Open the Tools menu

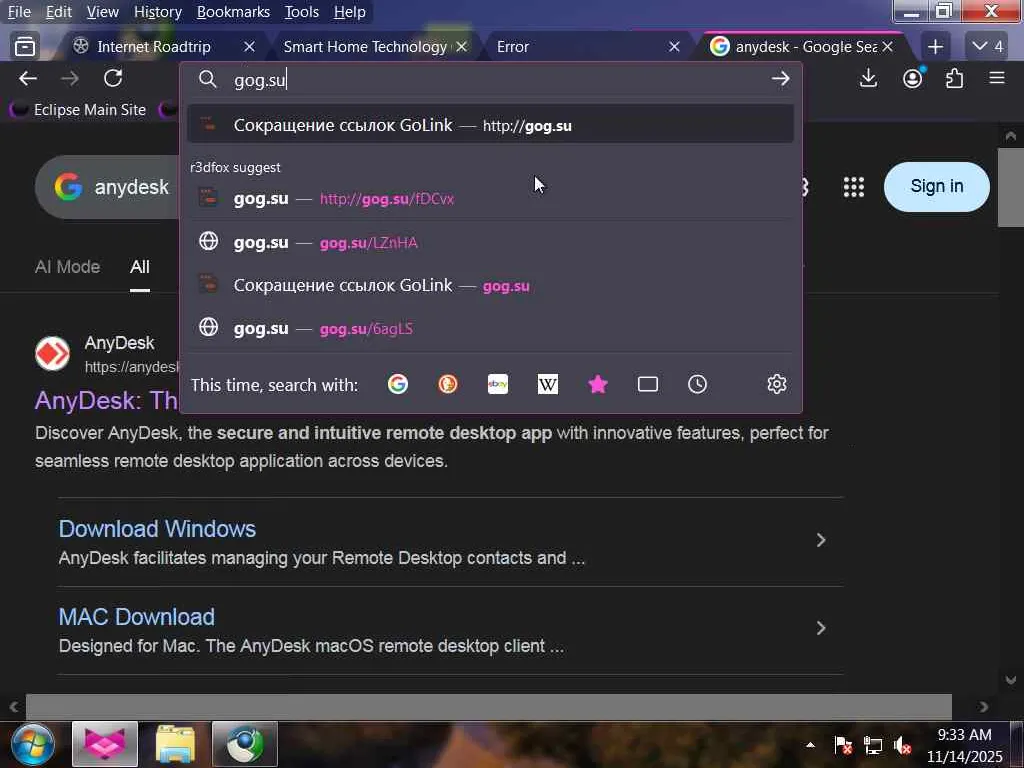301,12
